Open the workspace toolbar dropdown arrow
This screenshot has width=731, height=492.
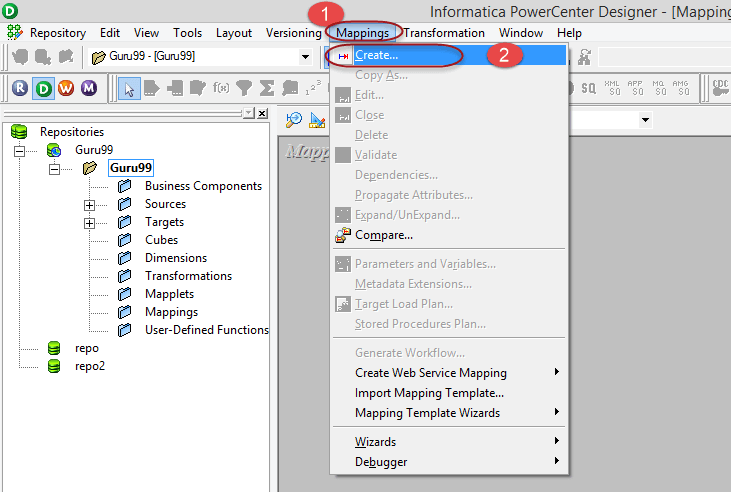(645, 120)
